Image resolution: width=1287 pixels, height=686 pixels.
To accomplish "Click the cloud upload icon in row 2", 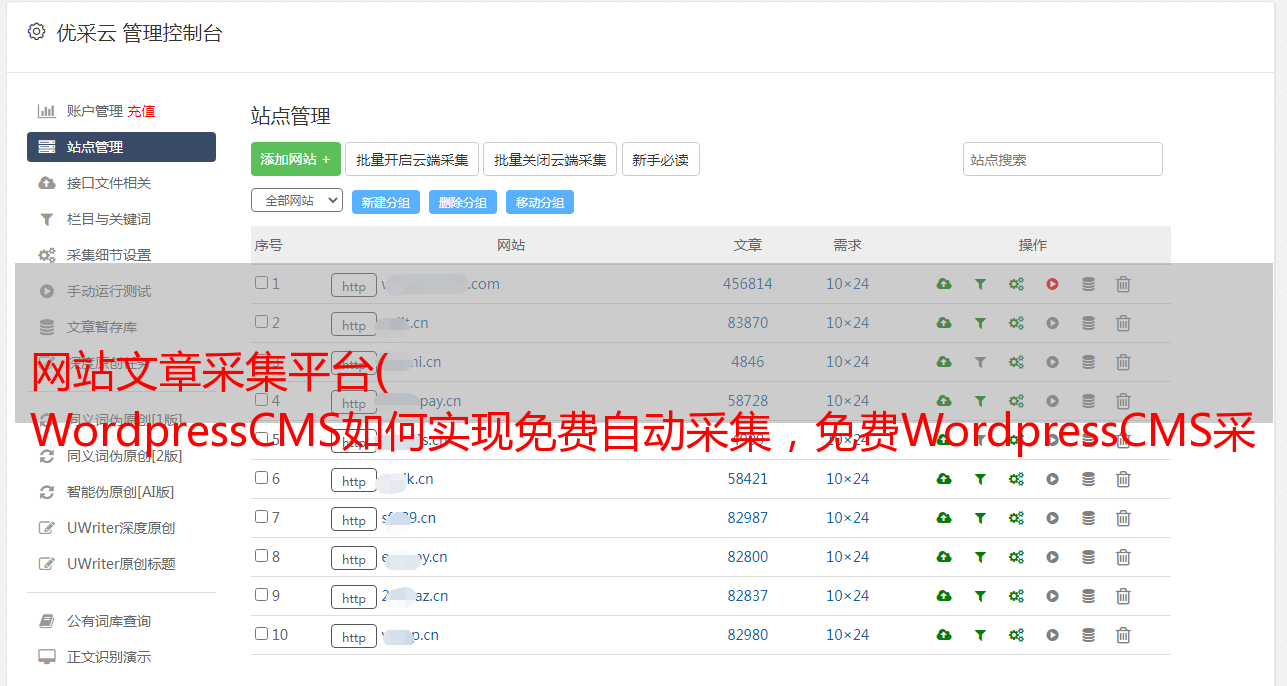I will [x=944, y=323].
